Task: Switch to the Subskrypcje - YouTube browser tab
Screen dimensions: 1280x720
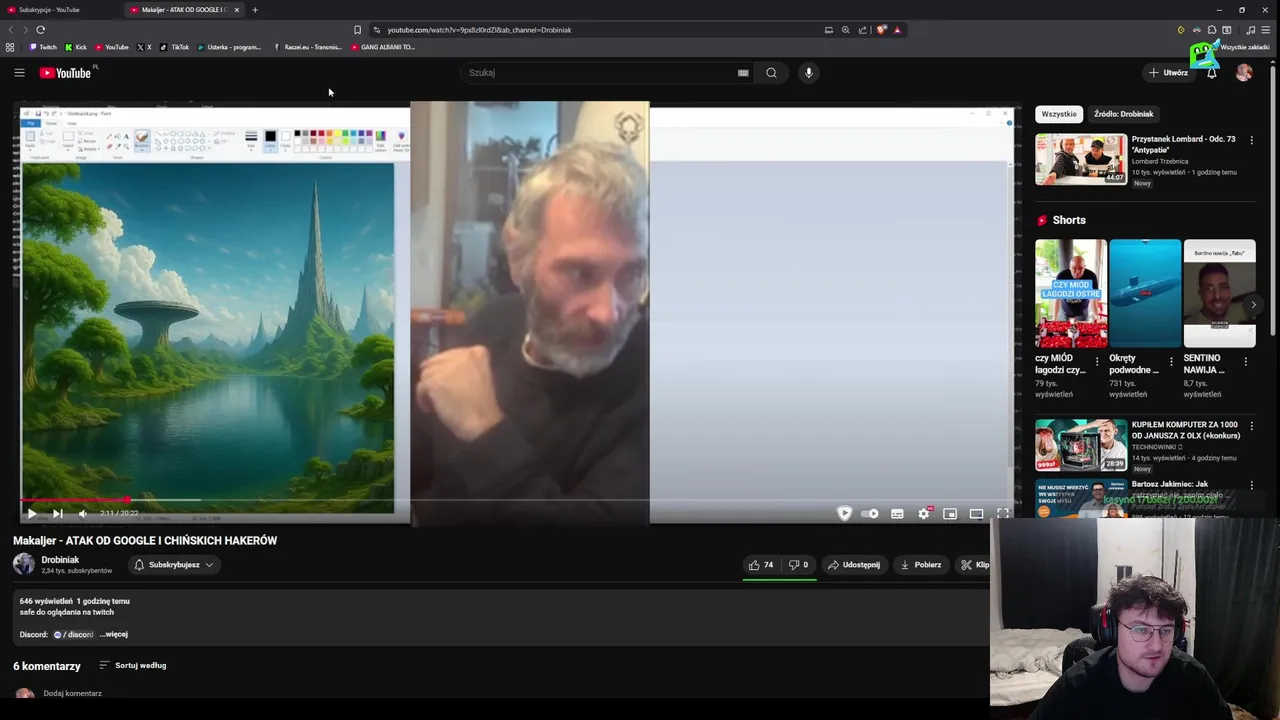Action: pyautogui.click(x=60, y=10)
